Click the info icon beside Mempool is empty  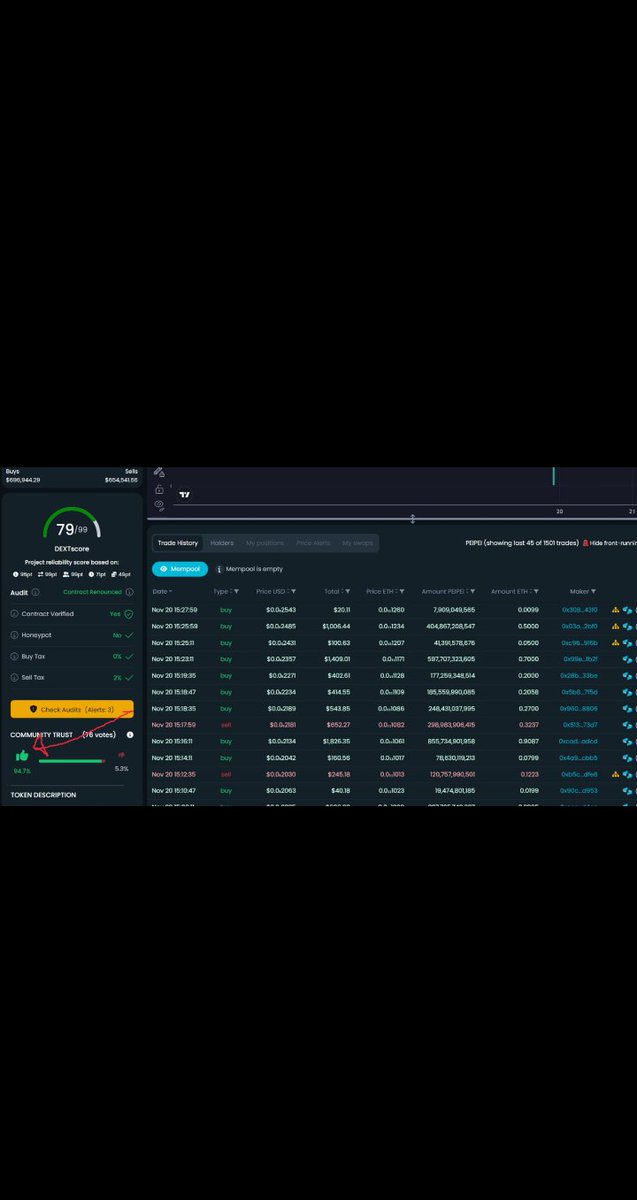(x=219, y=569)
